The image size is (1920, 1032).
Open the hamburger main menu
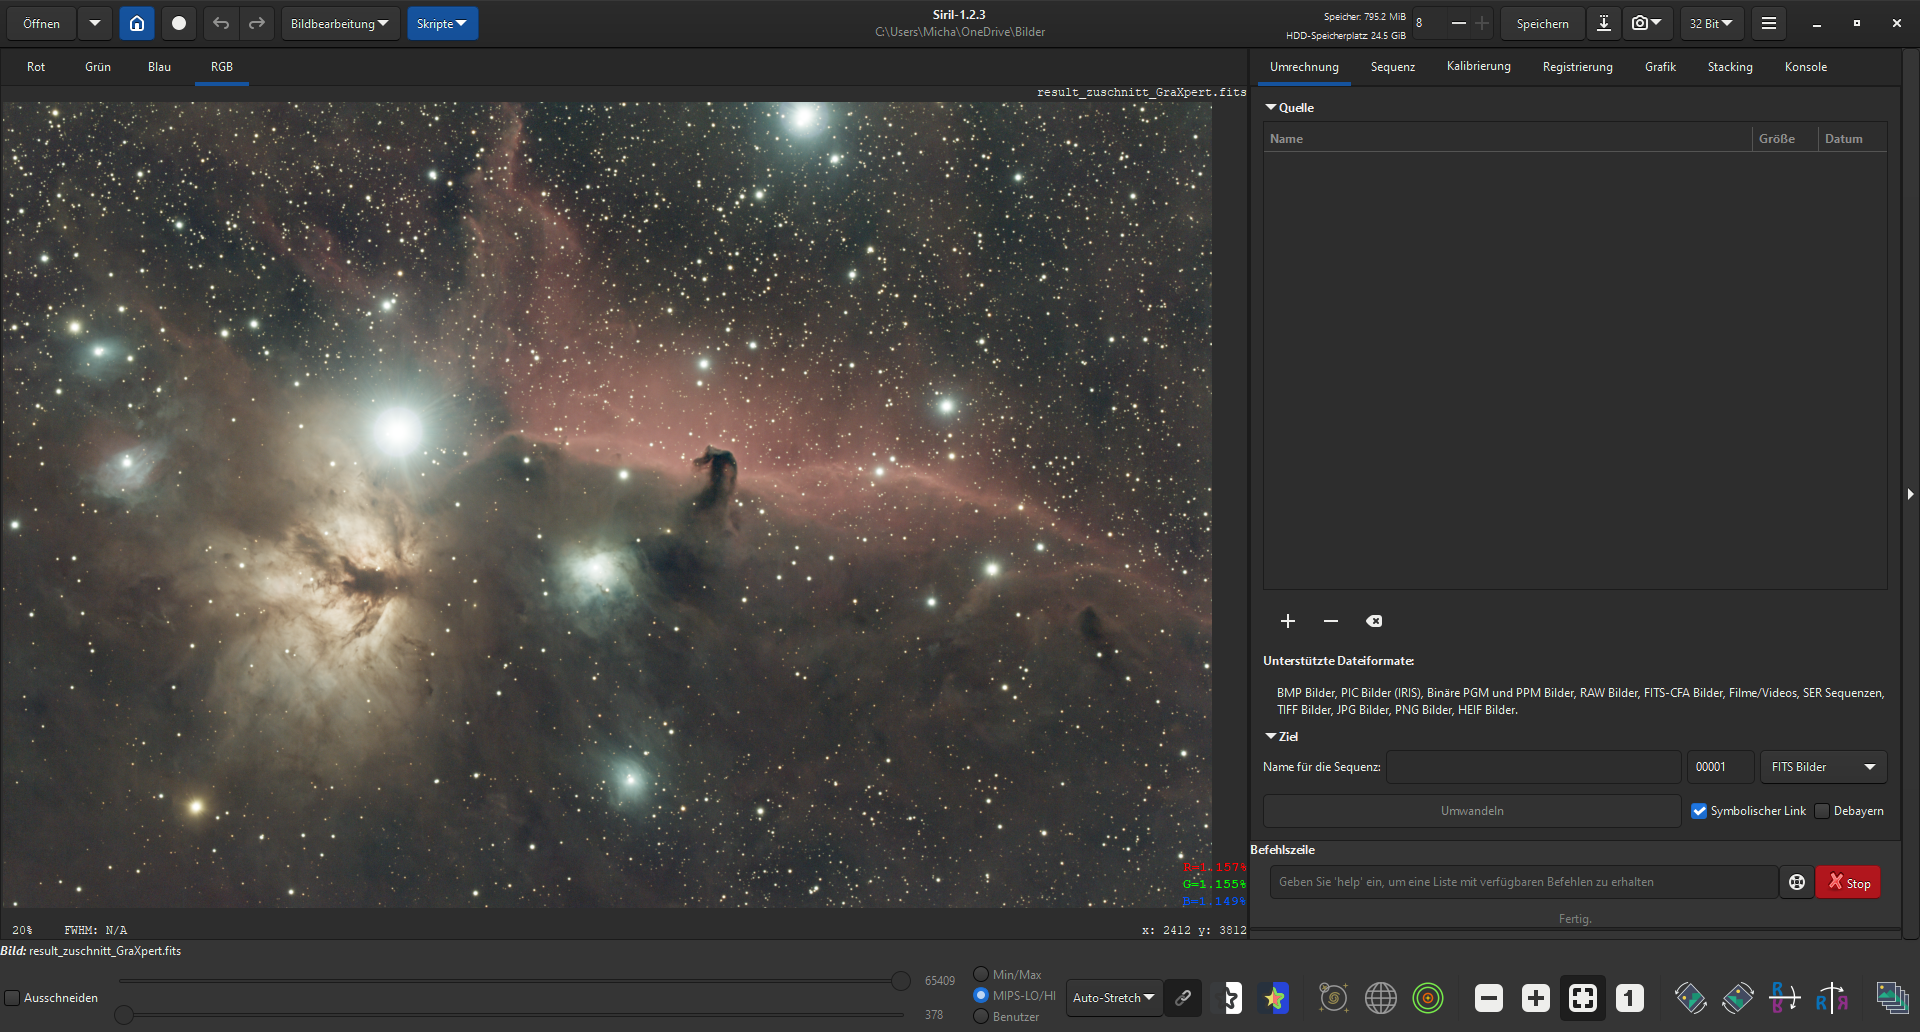(x=1769, y=23)
